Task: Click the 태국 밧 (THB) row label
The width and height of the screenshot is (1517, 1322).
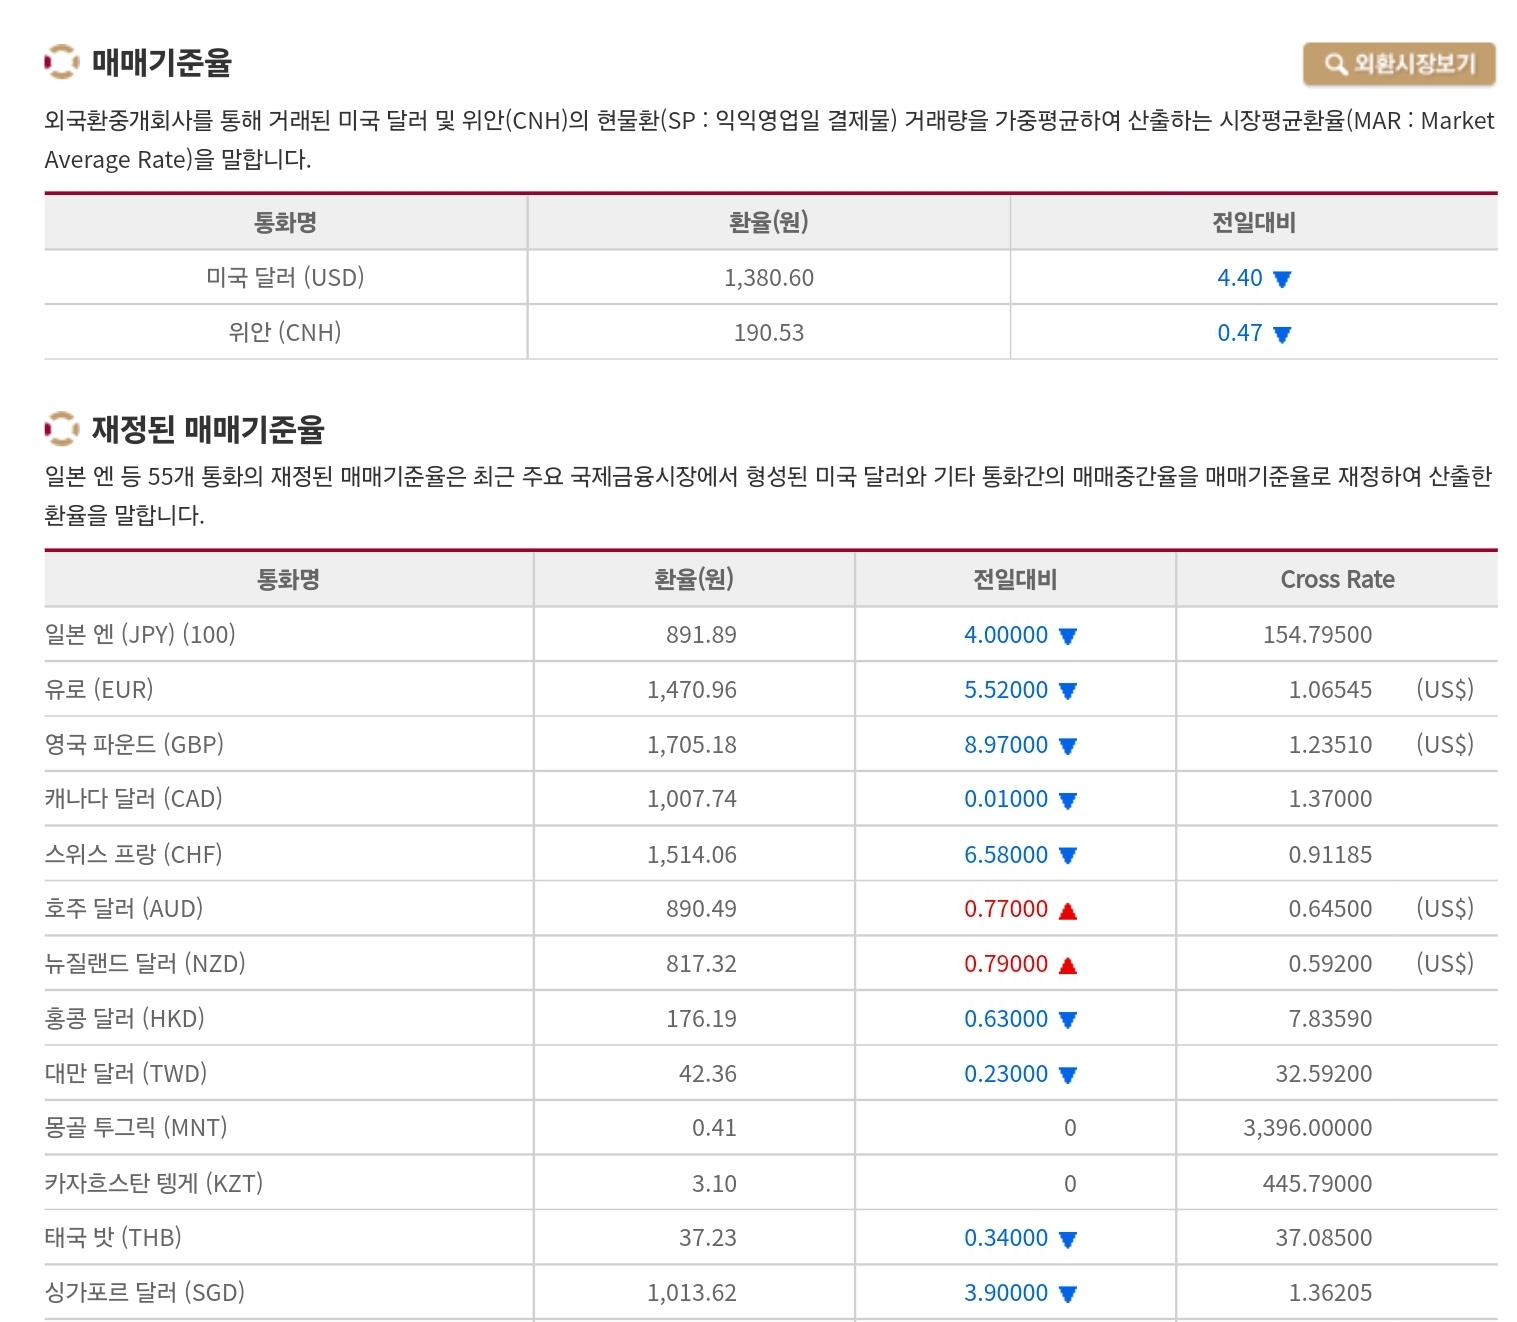Action: [x=113, y=1237]
